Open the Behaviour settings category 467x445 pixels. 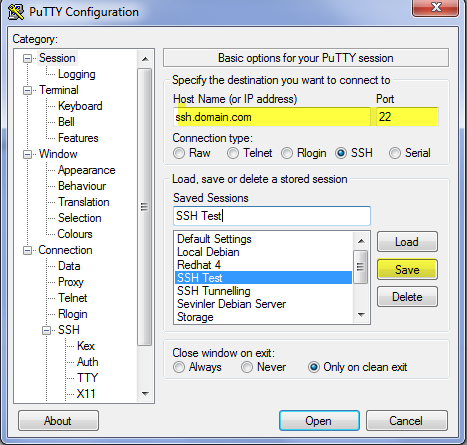(x=82, y=186)
